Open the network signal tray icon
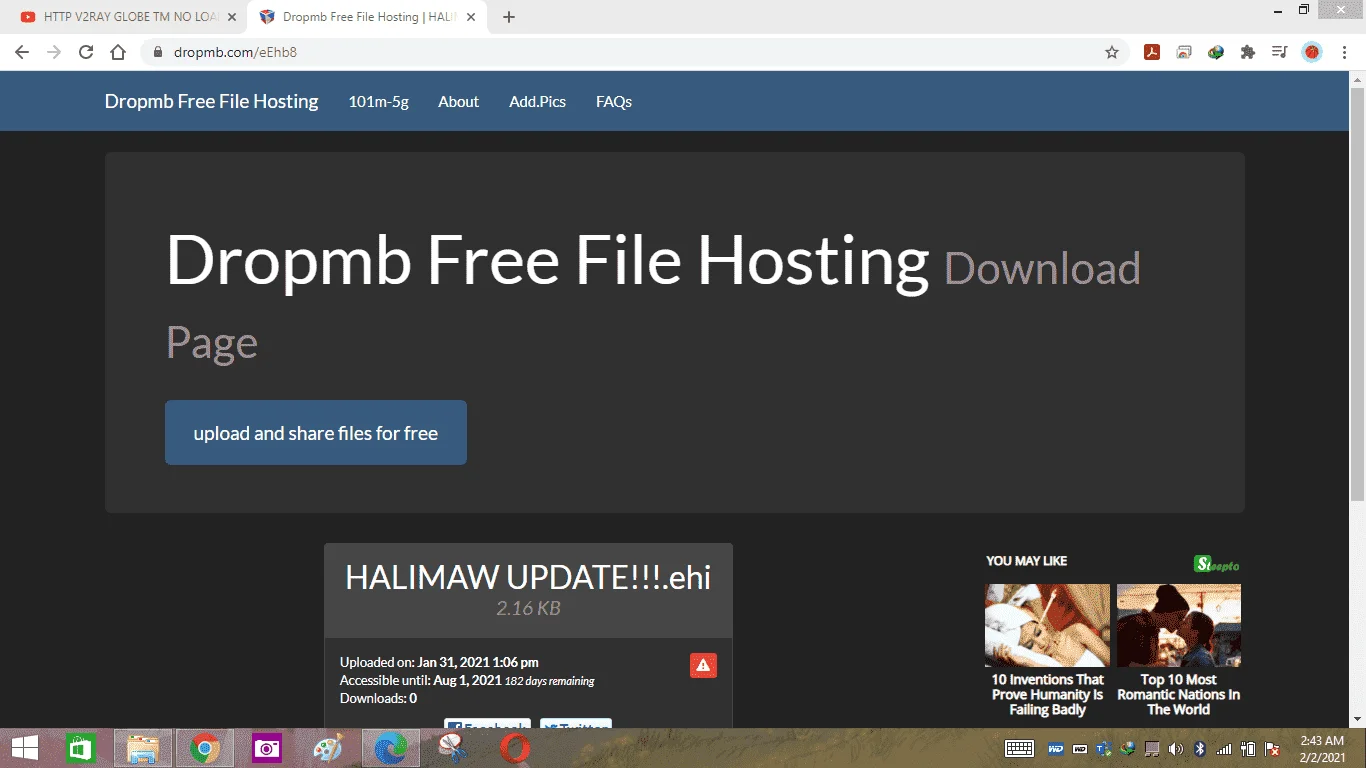This screenshot has width=1366, height=768. pos(1224,749)
